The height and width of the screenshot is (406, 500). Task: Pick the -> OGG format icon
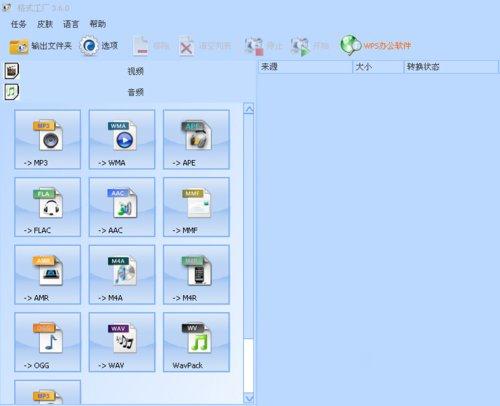48,342
